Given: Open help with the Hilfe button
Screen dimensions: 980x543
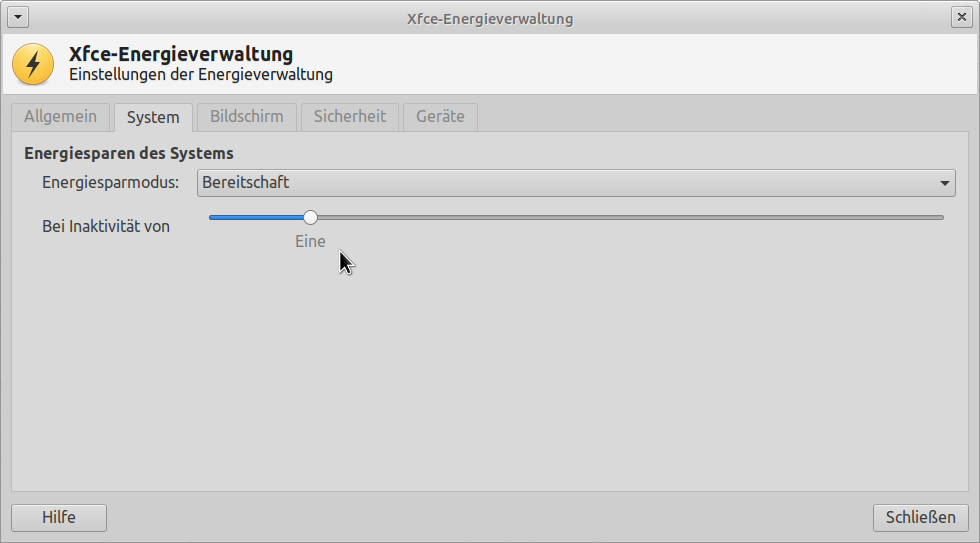Looking at the screenshot, I should click(59, 518).
